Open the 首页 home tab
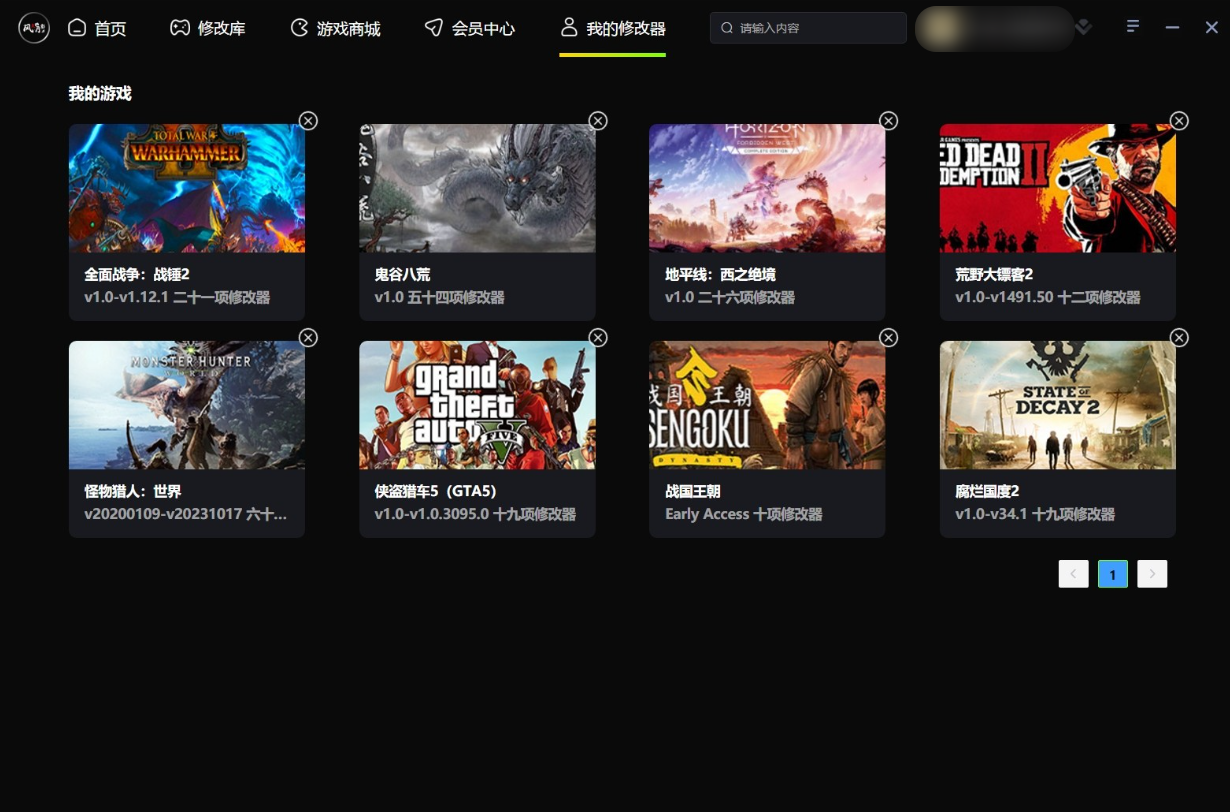Viewport: 1230px width, 812px height. [97, 28]
